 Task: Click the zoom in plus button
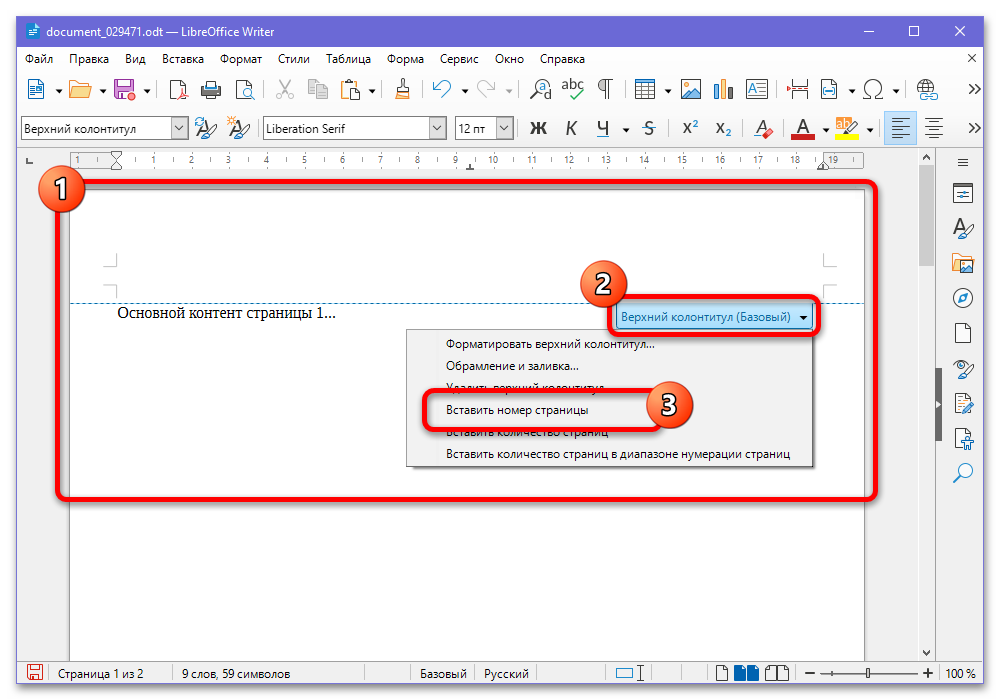coord(927,673)
